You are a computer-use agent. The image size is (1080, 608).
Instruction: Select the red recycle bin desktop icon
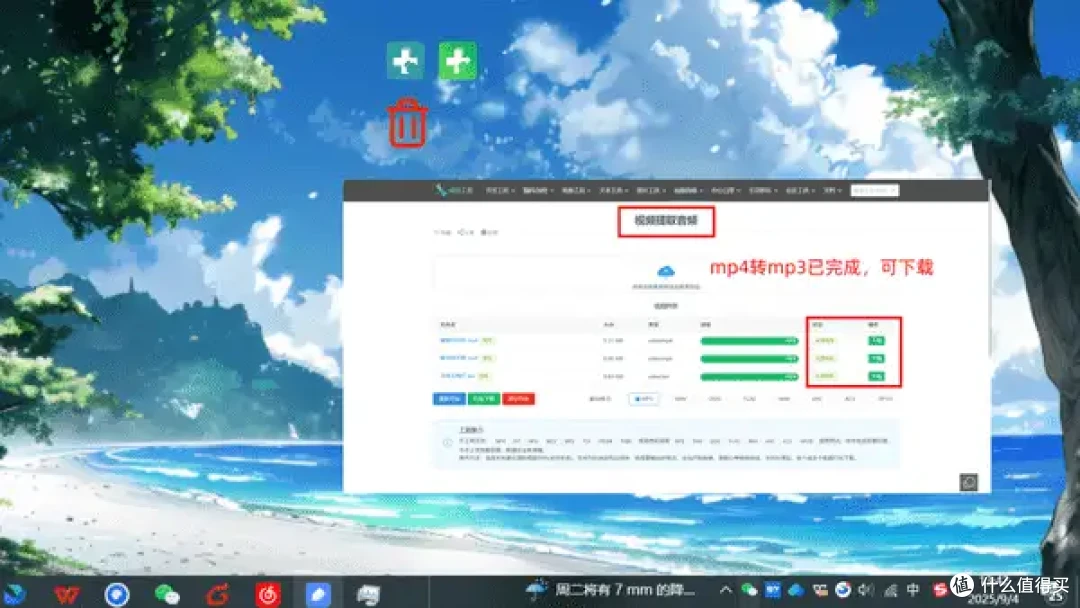[x=408, y=123]
